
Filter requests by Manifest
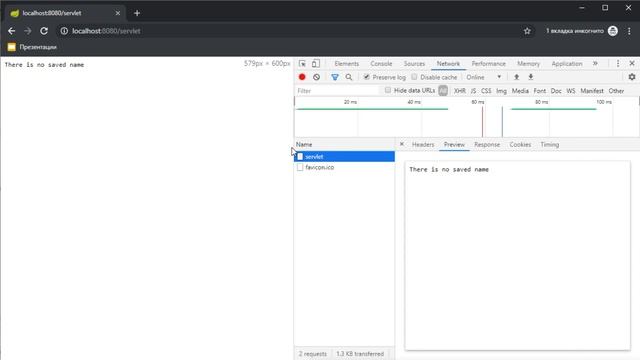tap(592, 91)
